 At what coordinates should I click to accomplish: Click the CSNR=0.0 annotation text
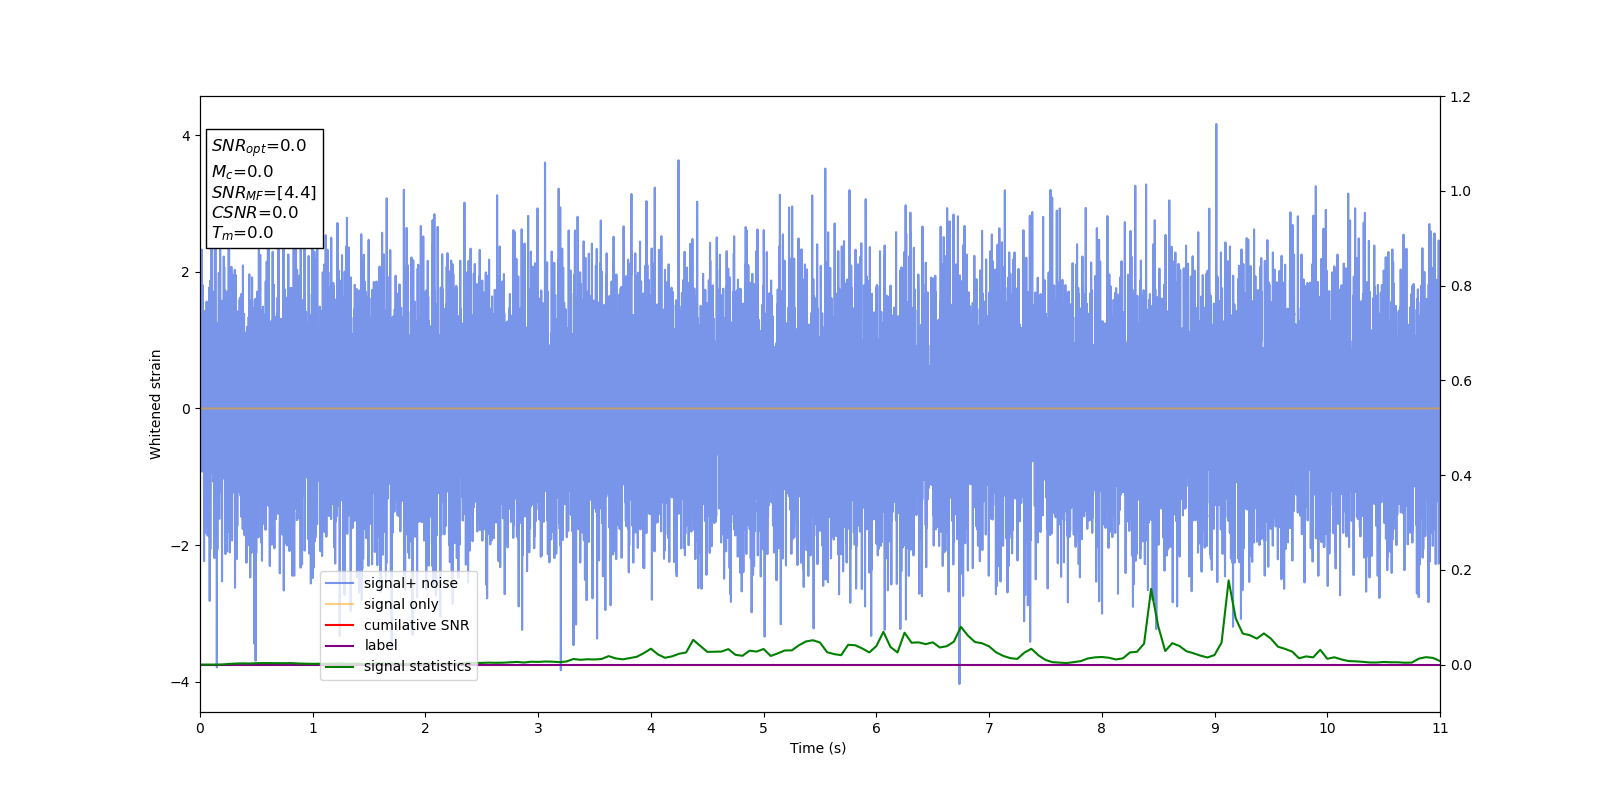point(255,213)
